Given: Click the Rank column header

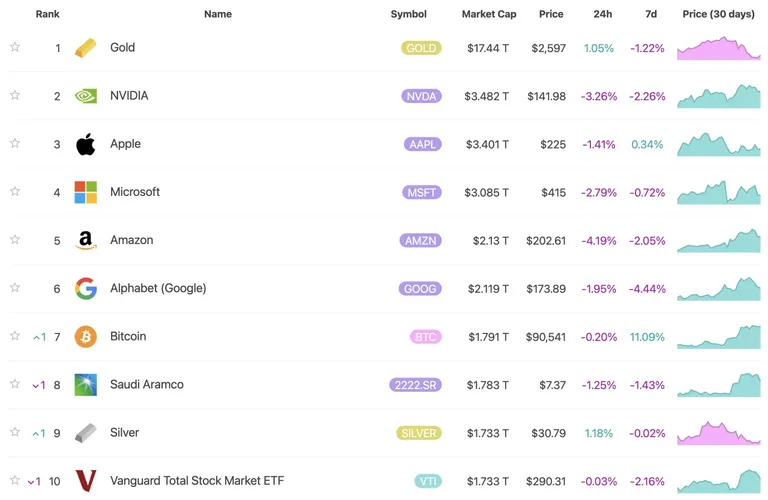Looking at the screenshot, I should click(x=48, y=14).
